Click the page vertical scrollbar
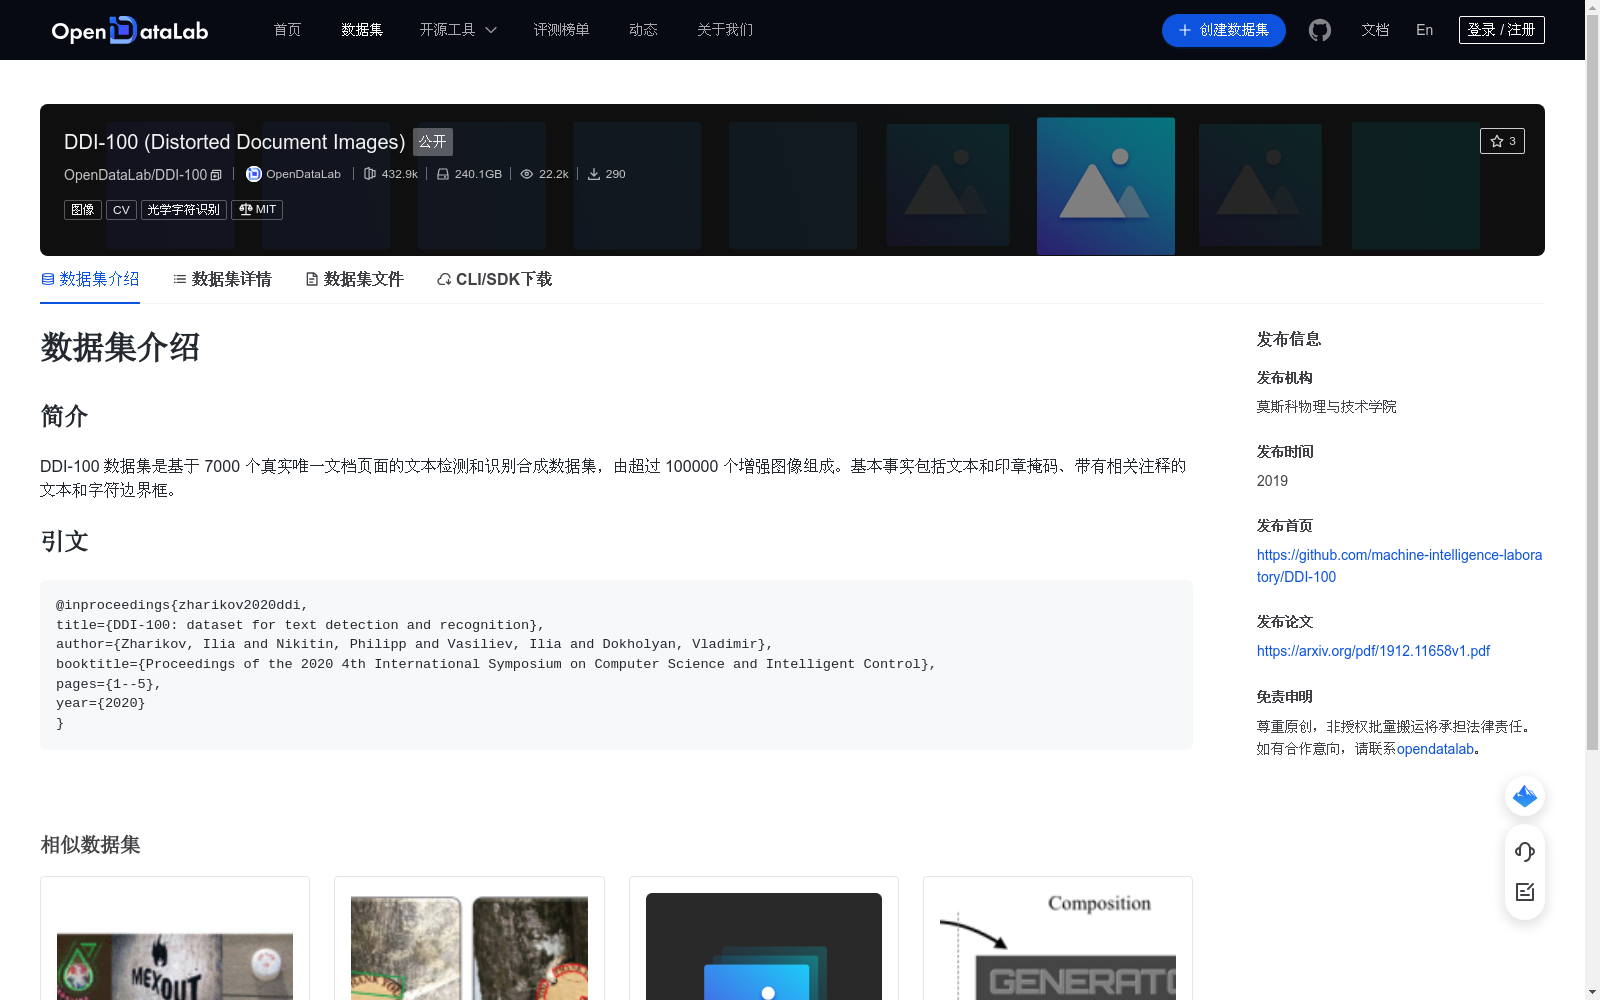 (1592, 380)
